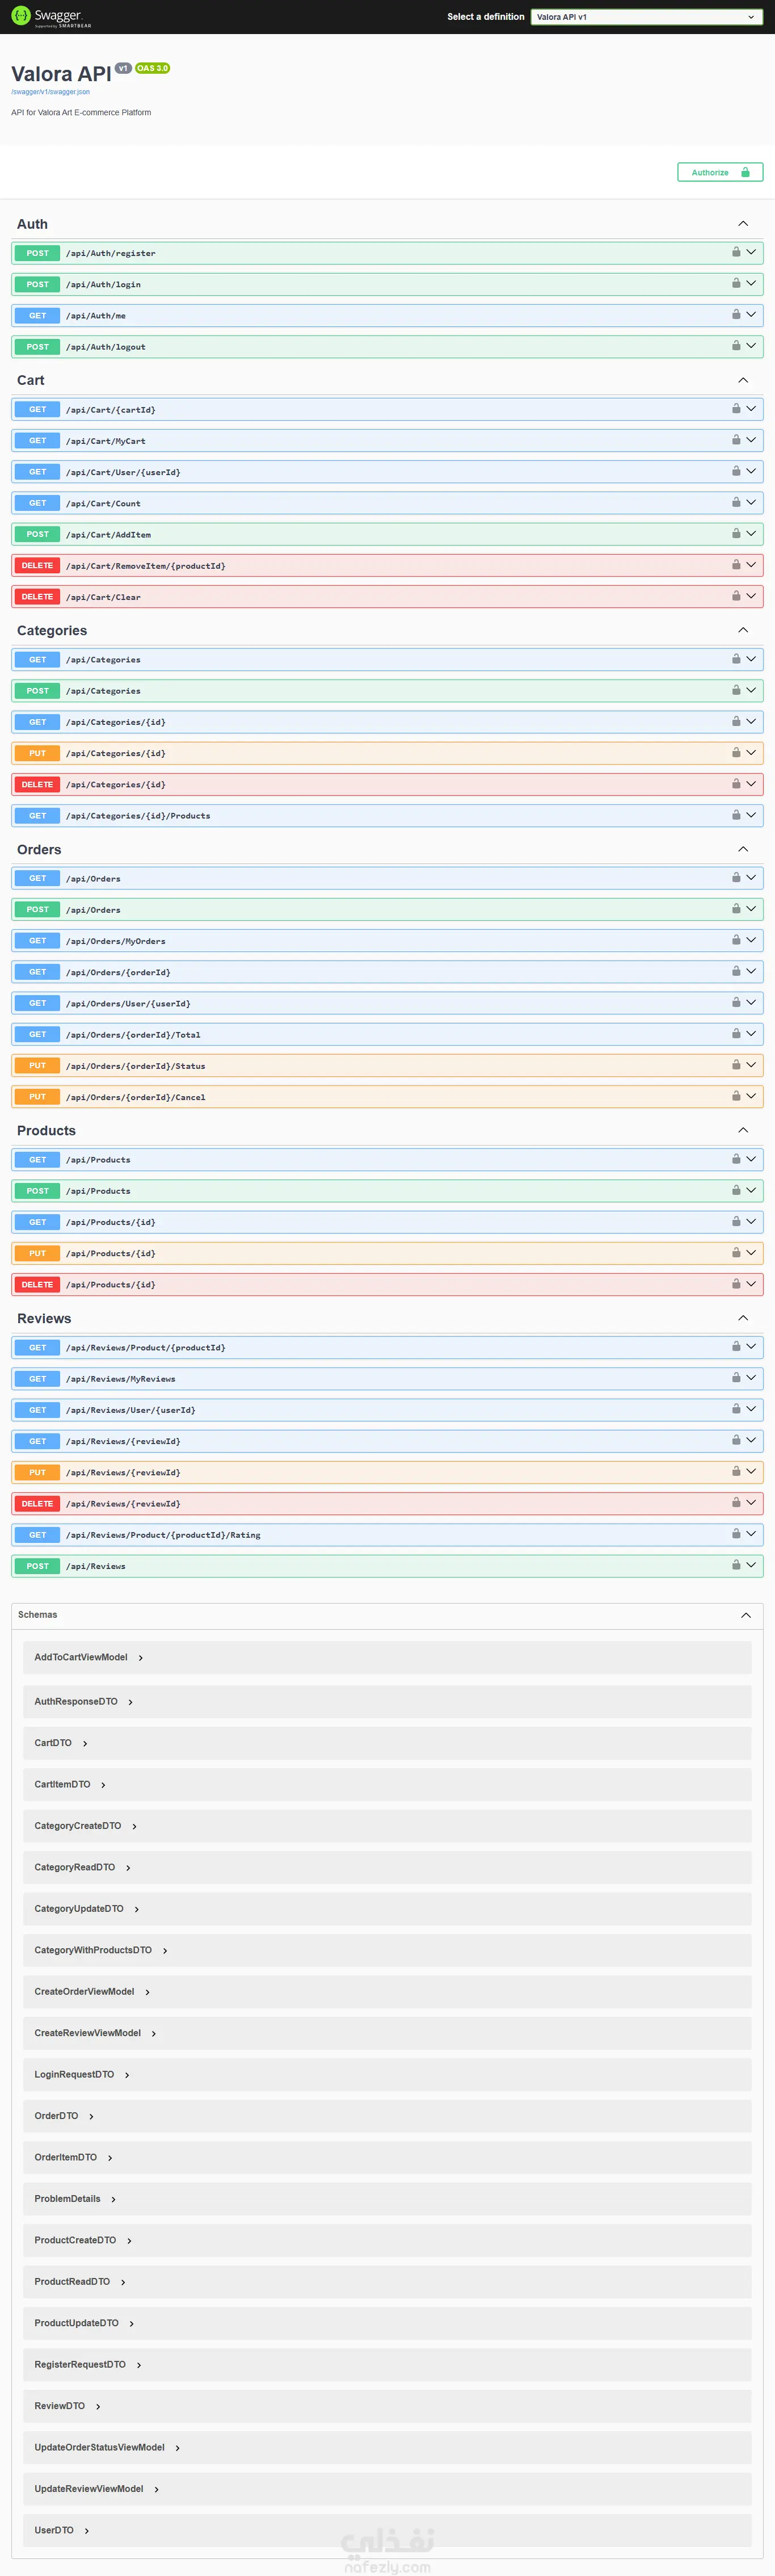Expand the CartDTO schema
This screenshot has height=2576, width=775.
(x=61, y=1743)
